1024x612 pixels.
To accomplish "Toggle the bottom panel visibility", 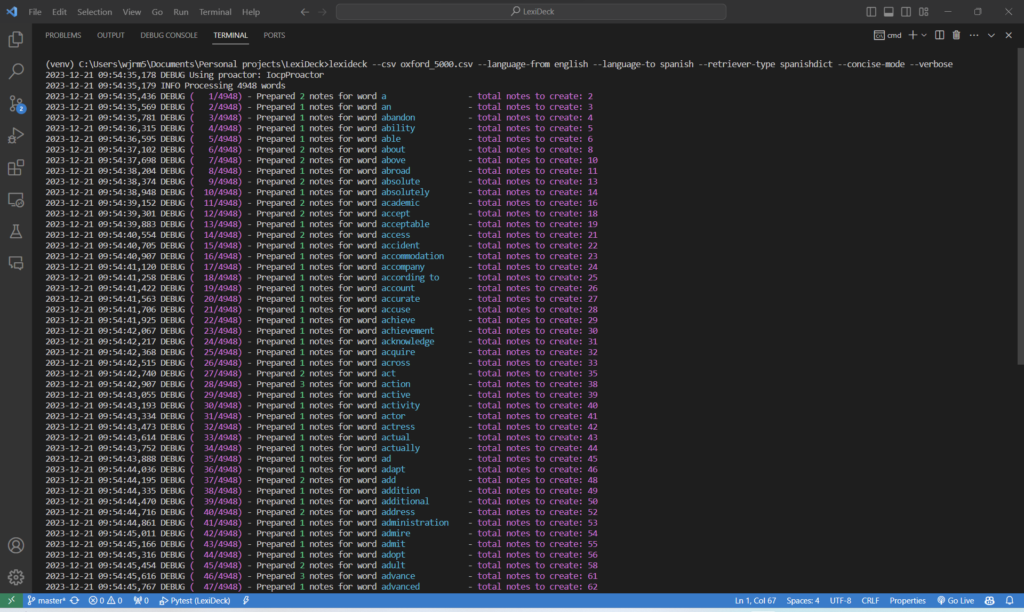I will (888, 12).
